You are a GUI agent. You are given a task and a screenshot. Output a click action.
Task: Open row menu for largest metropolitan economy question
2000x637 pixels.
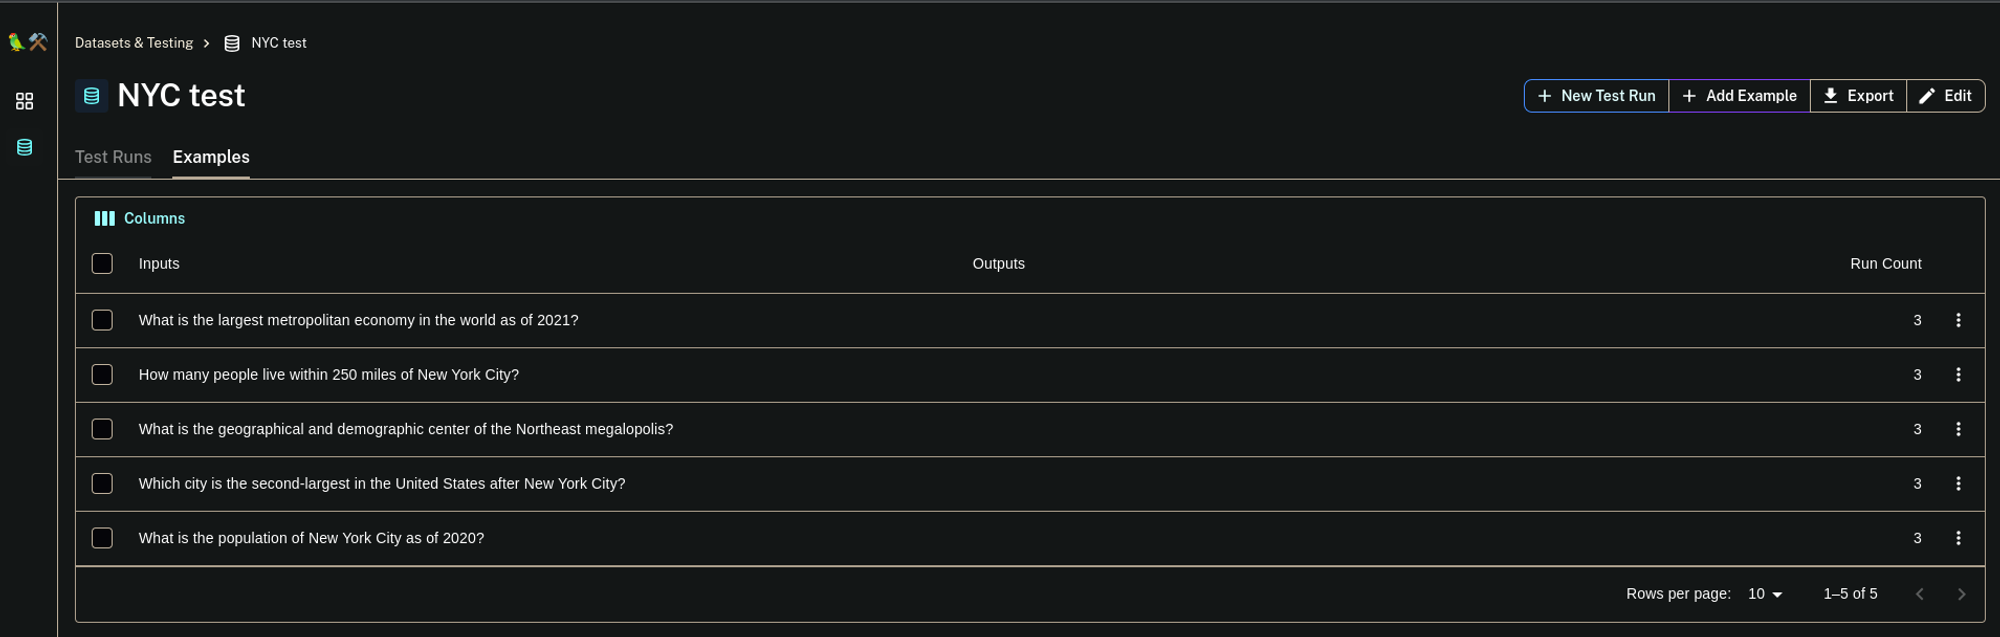[x=1958, y=320]
